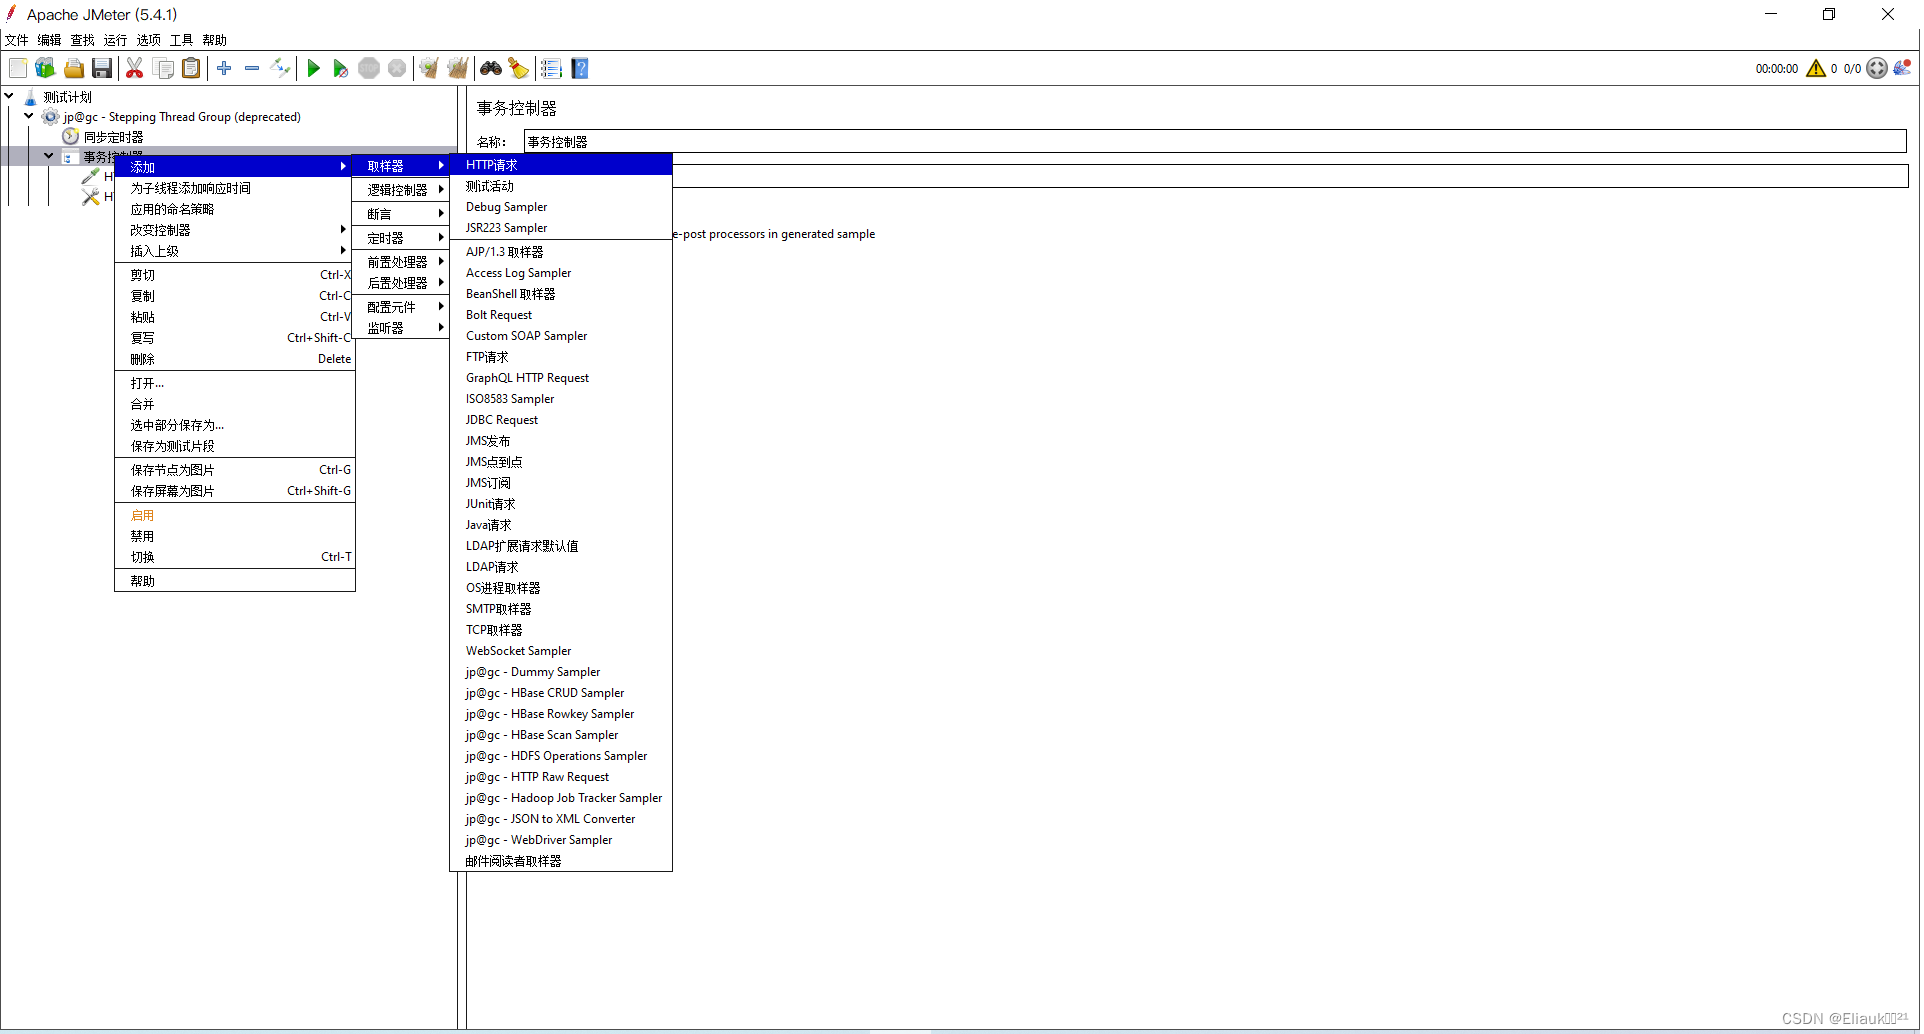Pick WebSocket Sampler entry
The image size is (1924, 1034).
[x=561, y=651]
